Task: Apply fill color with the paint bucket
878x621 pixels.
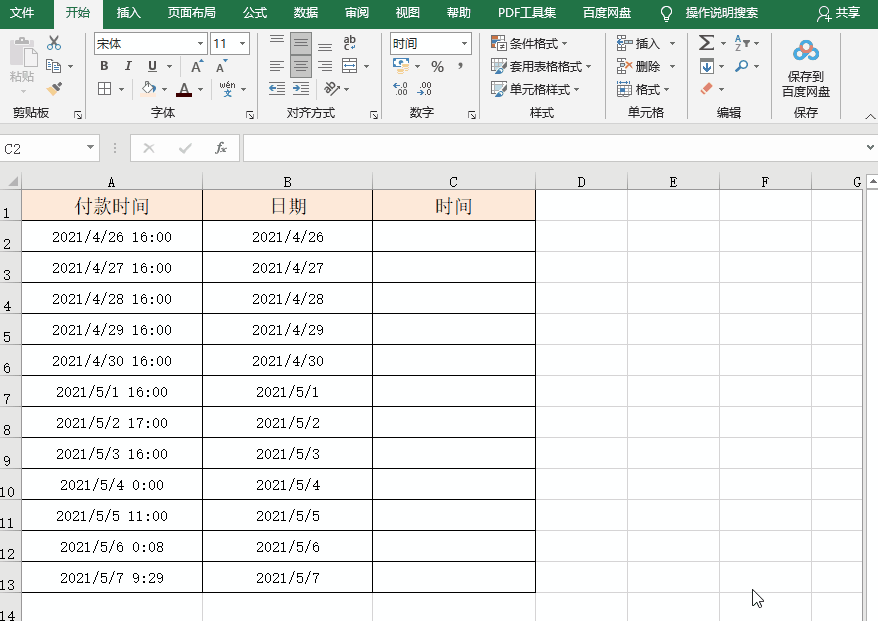Action: (148, 88)
